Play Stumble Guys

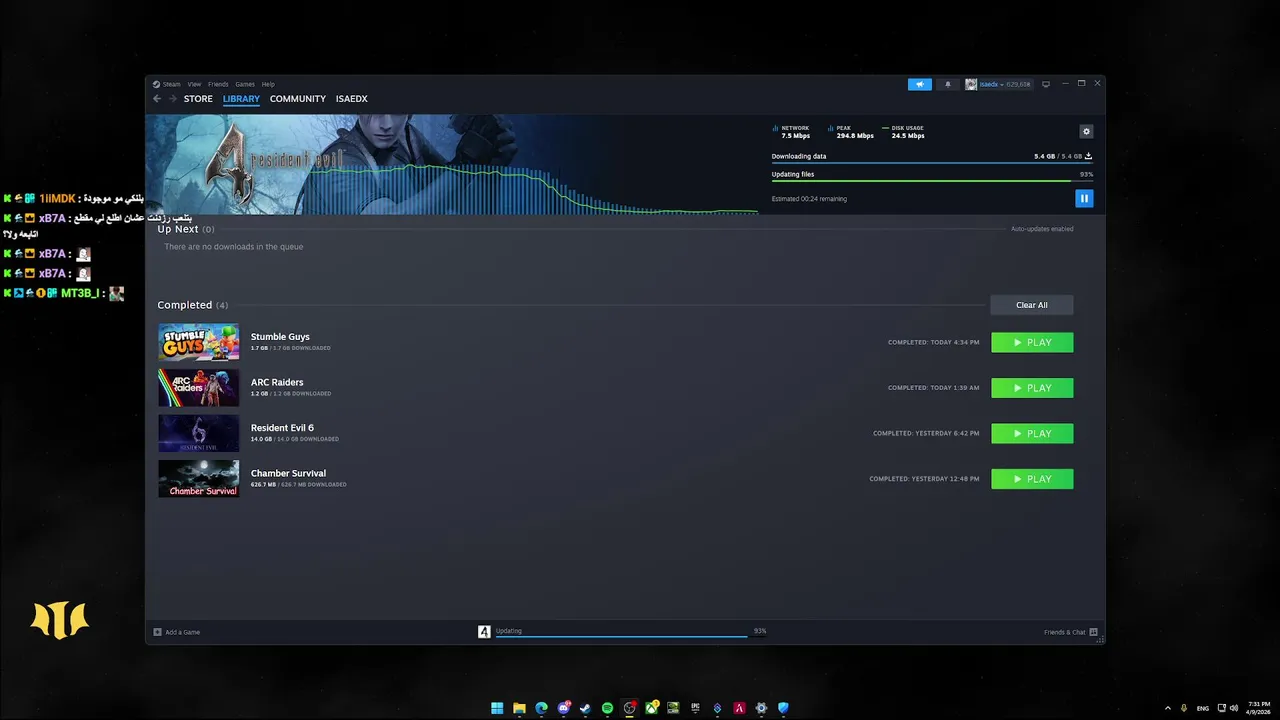[1032, 342]
